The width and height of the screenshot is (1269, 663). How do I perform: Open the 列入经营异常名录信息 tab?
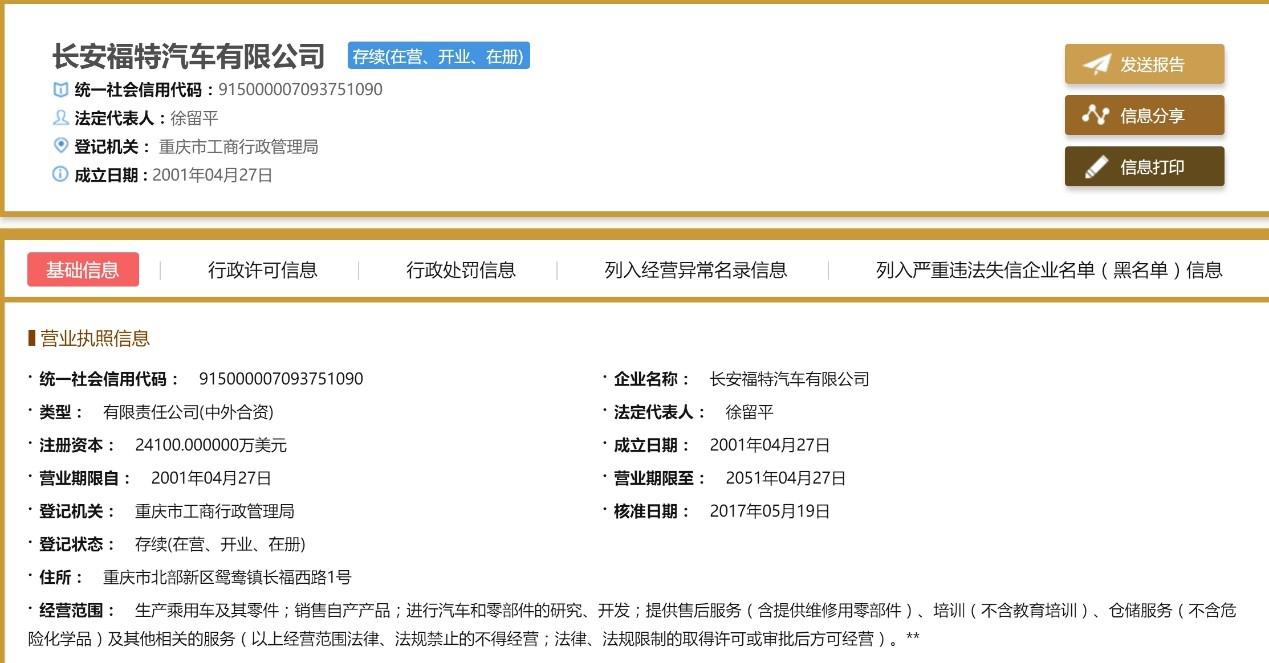click(x=696, y=270)
